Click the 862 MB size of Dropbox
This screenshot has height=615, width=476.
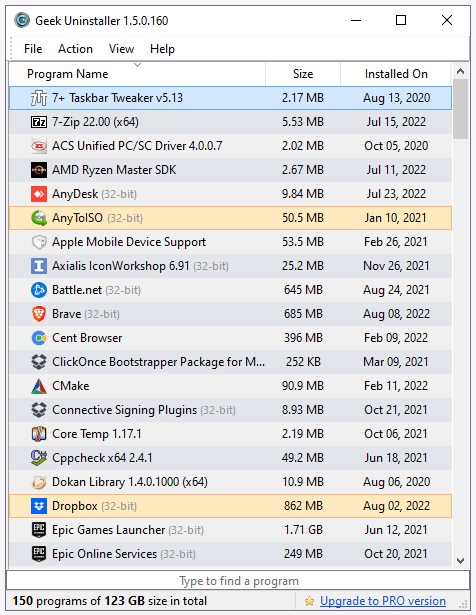pos(303,506)
